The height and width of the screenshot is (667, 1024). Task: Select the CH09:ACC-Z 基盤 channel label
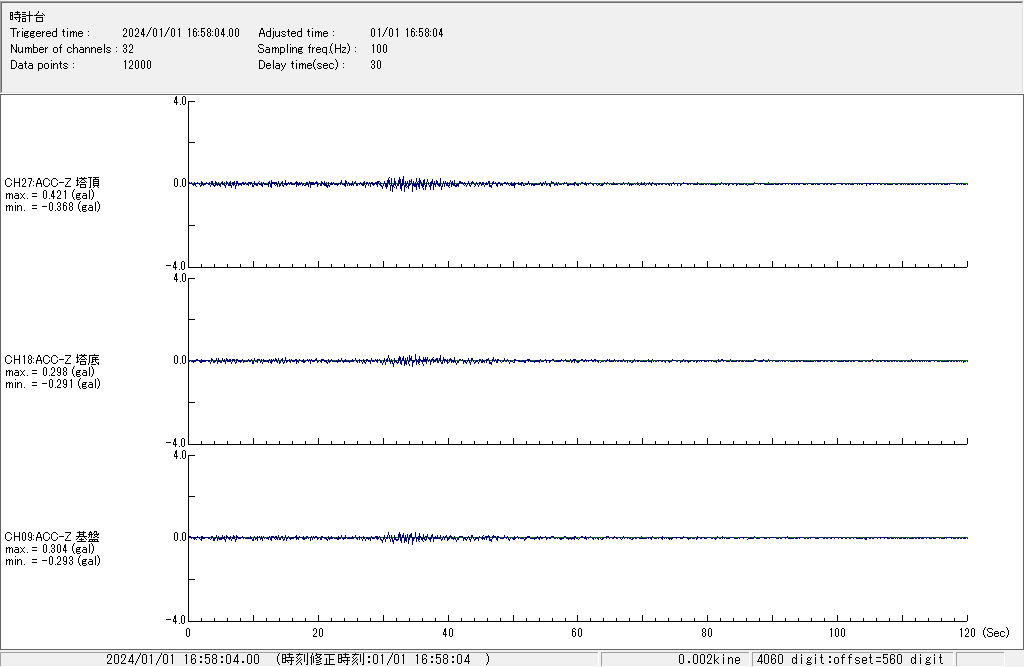(x=52, y=537)
